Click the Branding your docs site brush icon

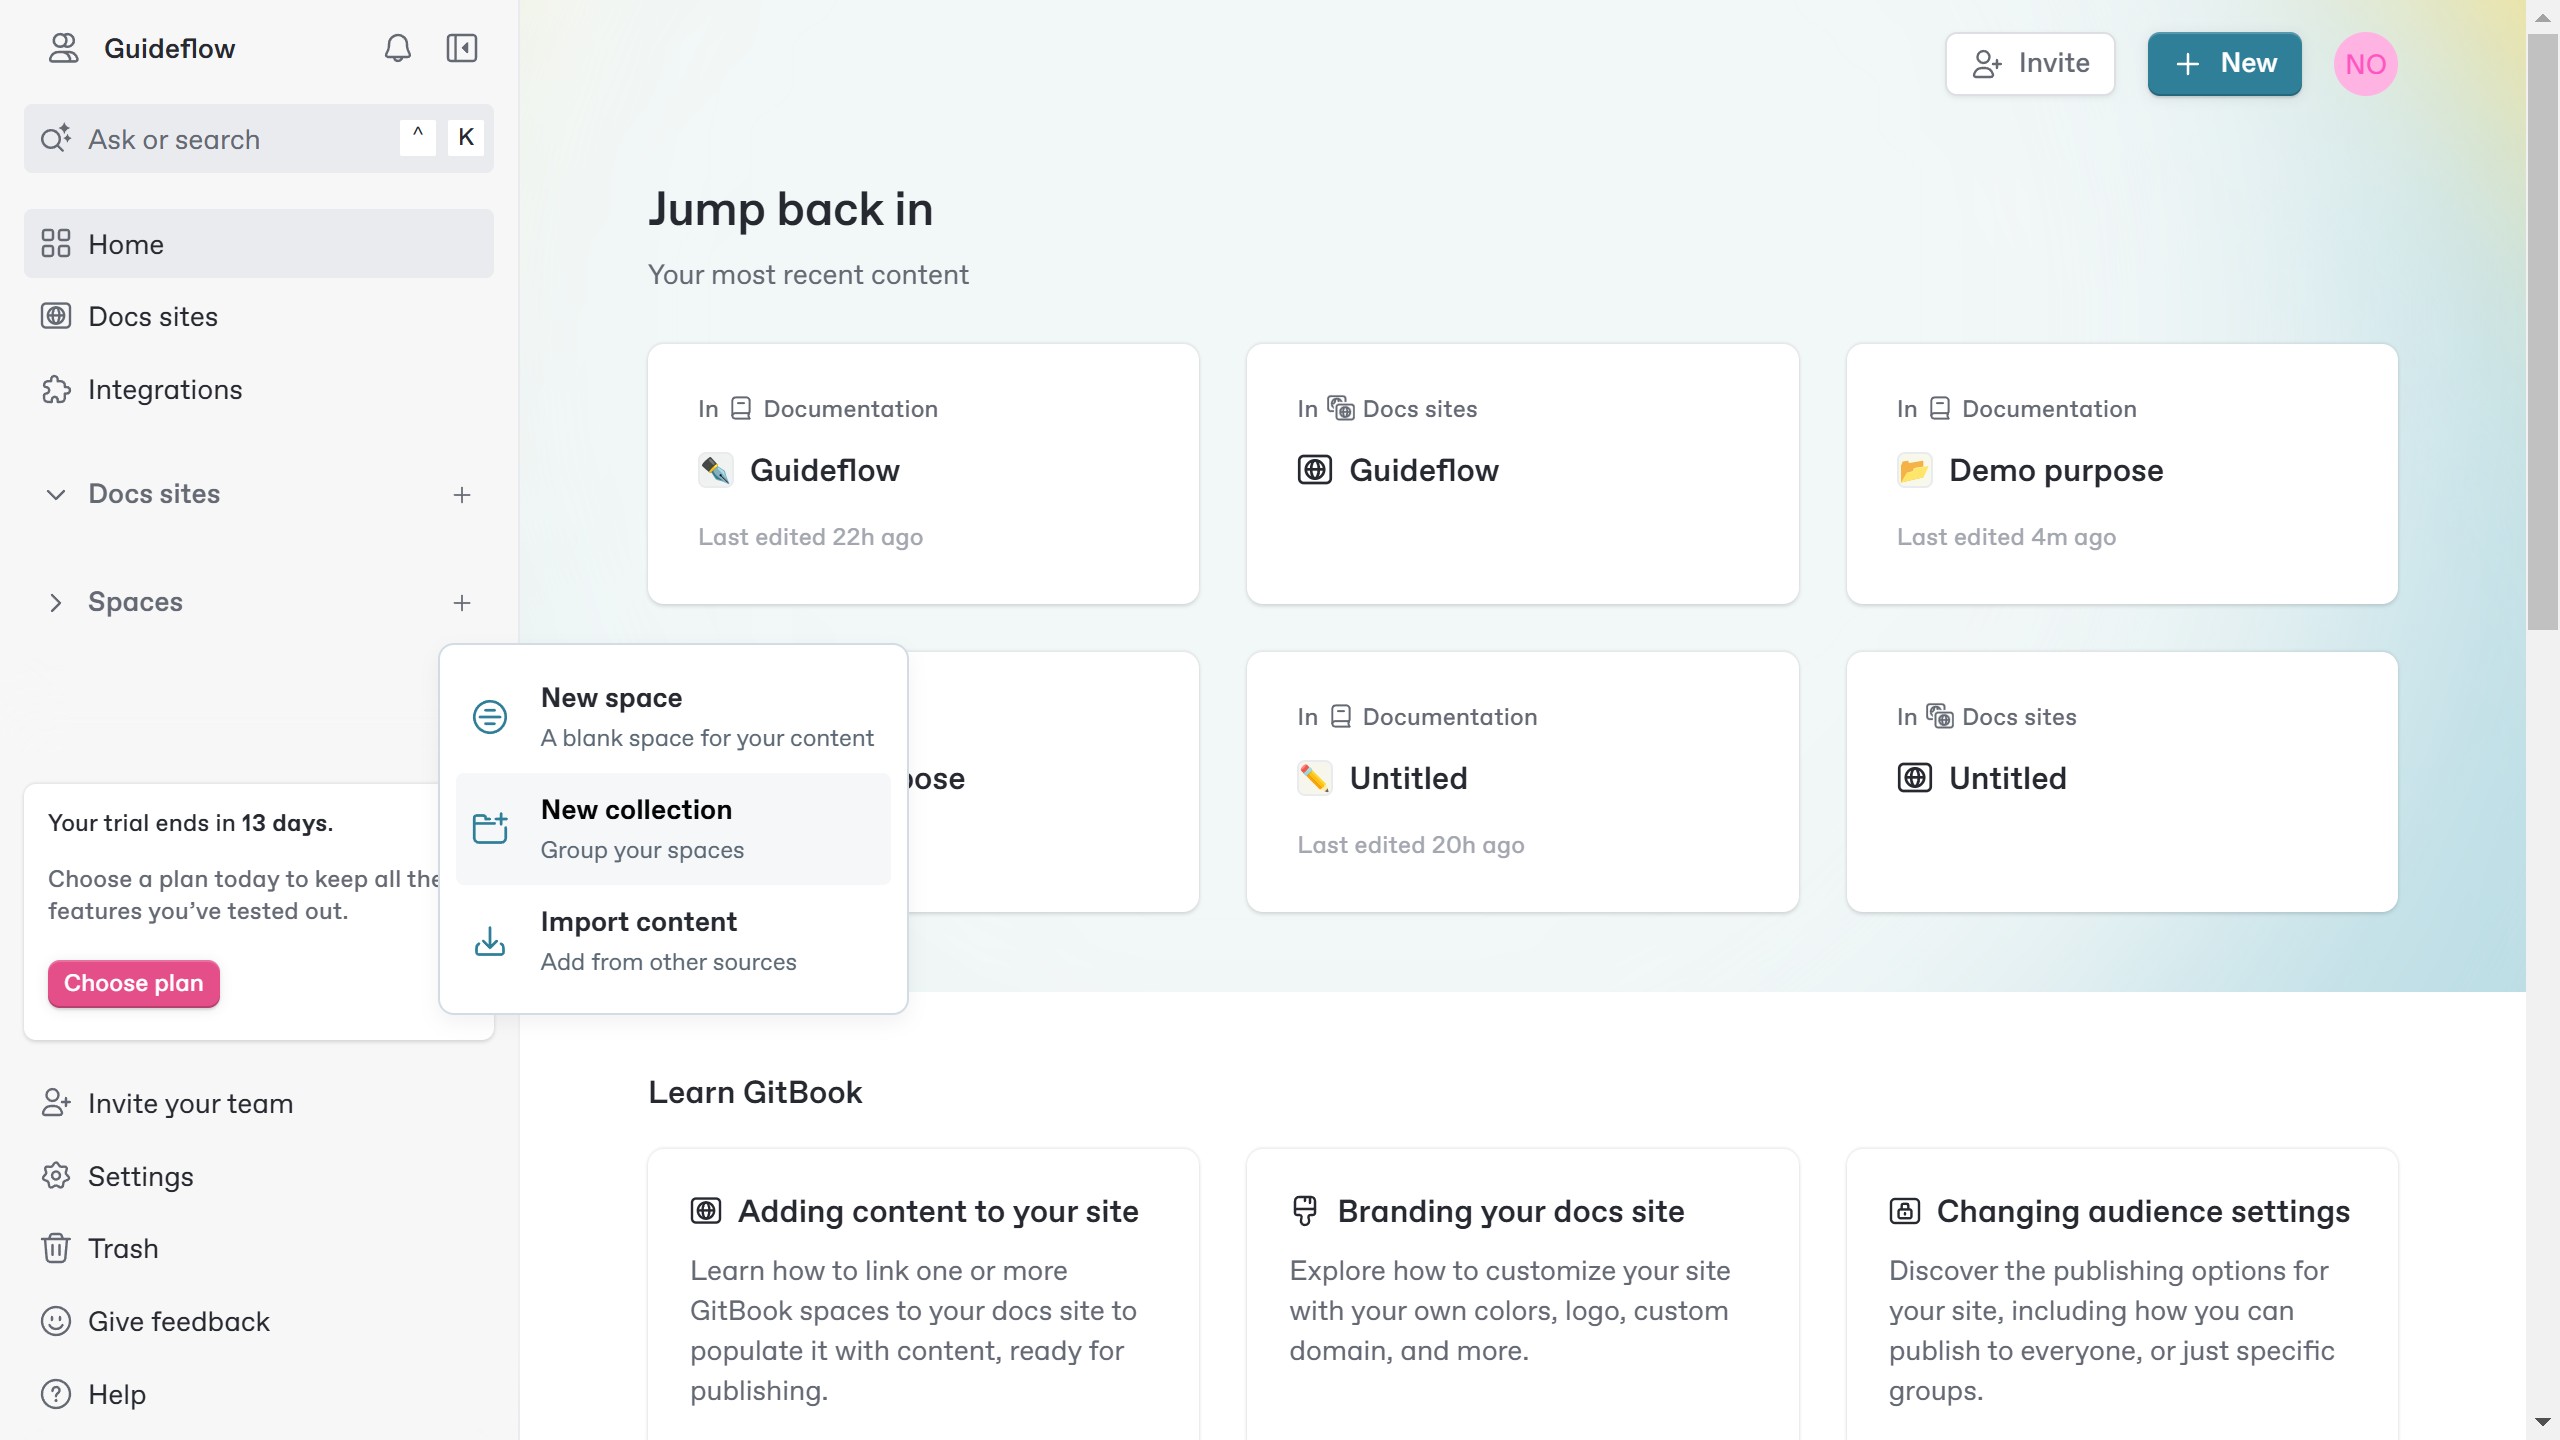tap(1305, 1211)
